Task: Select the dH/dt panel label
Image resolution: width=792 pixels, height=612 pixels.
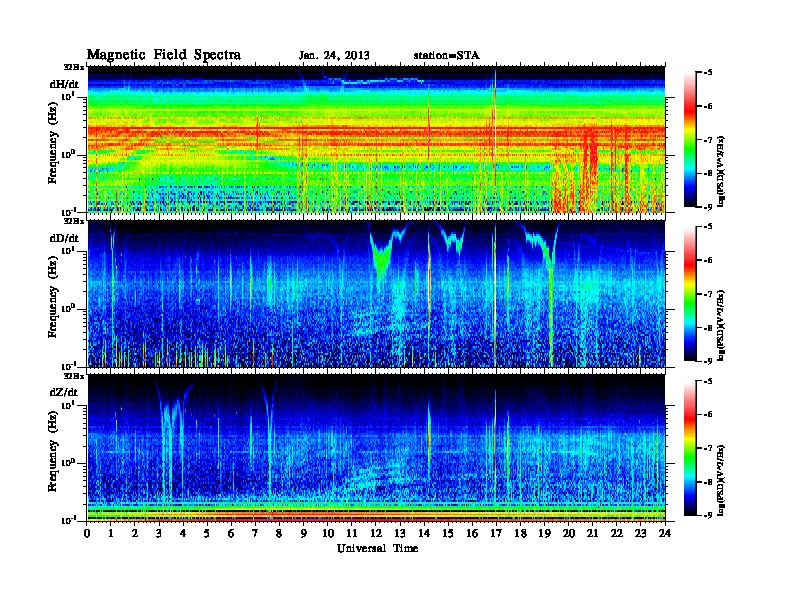Action: point(64,84)
